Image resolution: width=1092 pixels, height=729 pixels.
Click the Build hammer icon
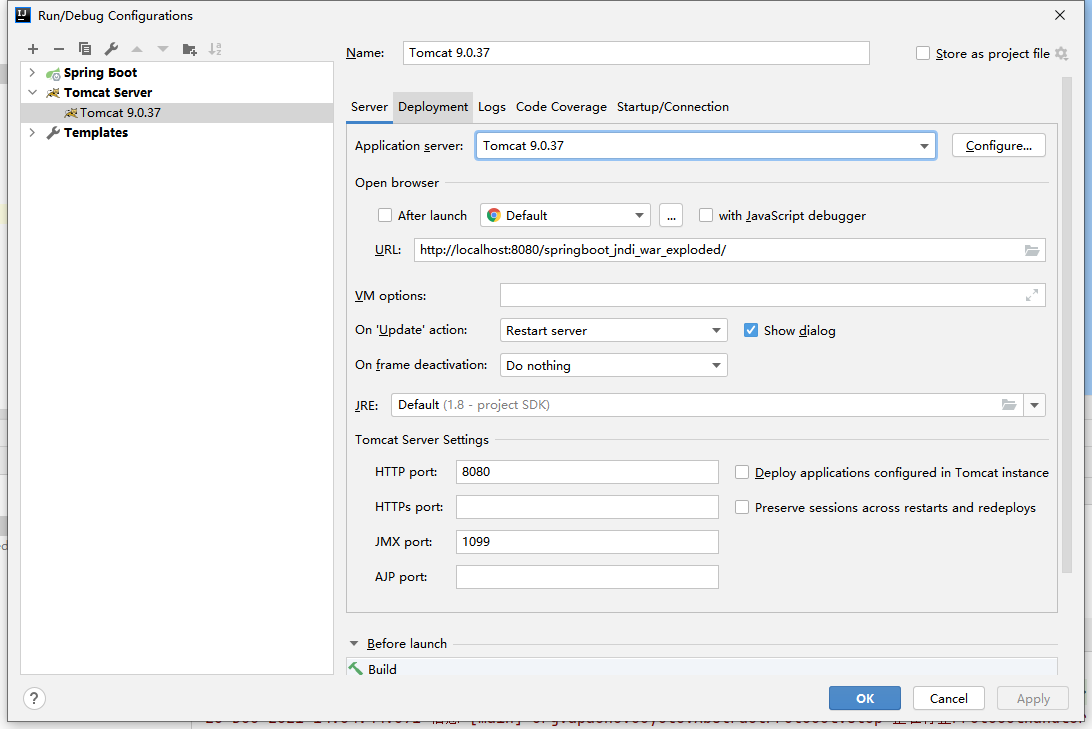click(x=356, y=668)
